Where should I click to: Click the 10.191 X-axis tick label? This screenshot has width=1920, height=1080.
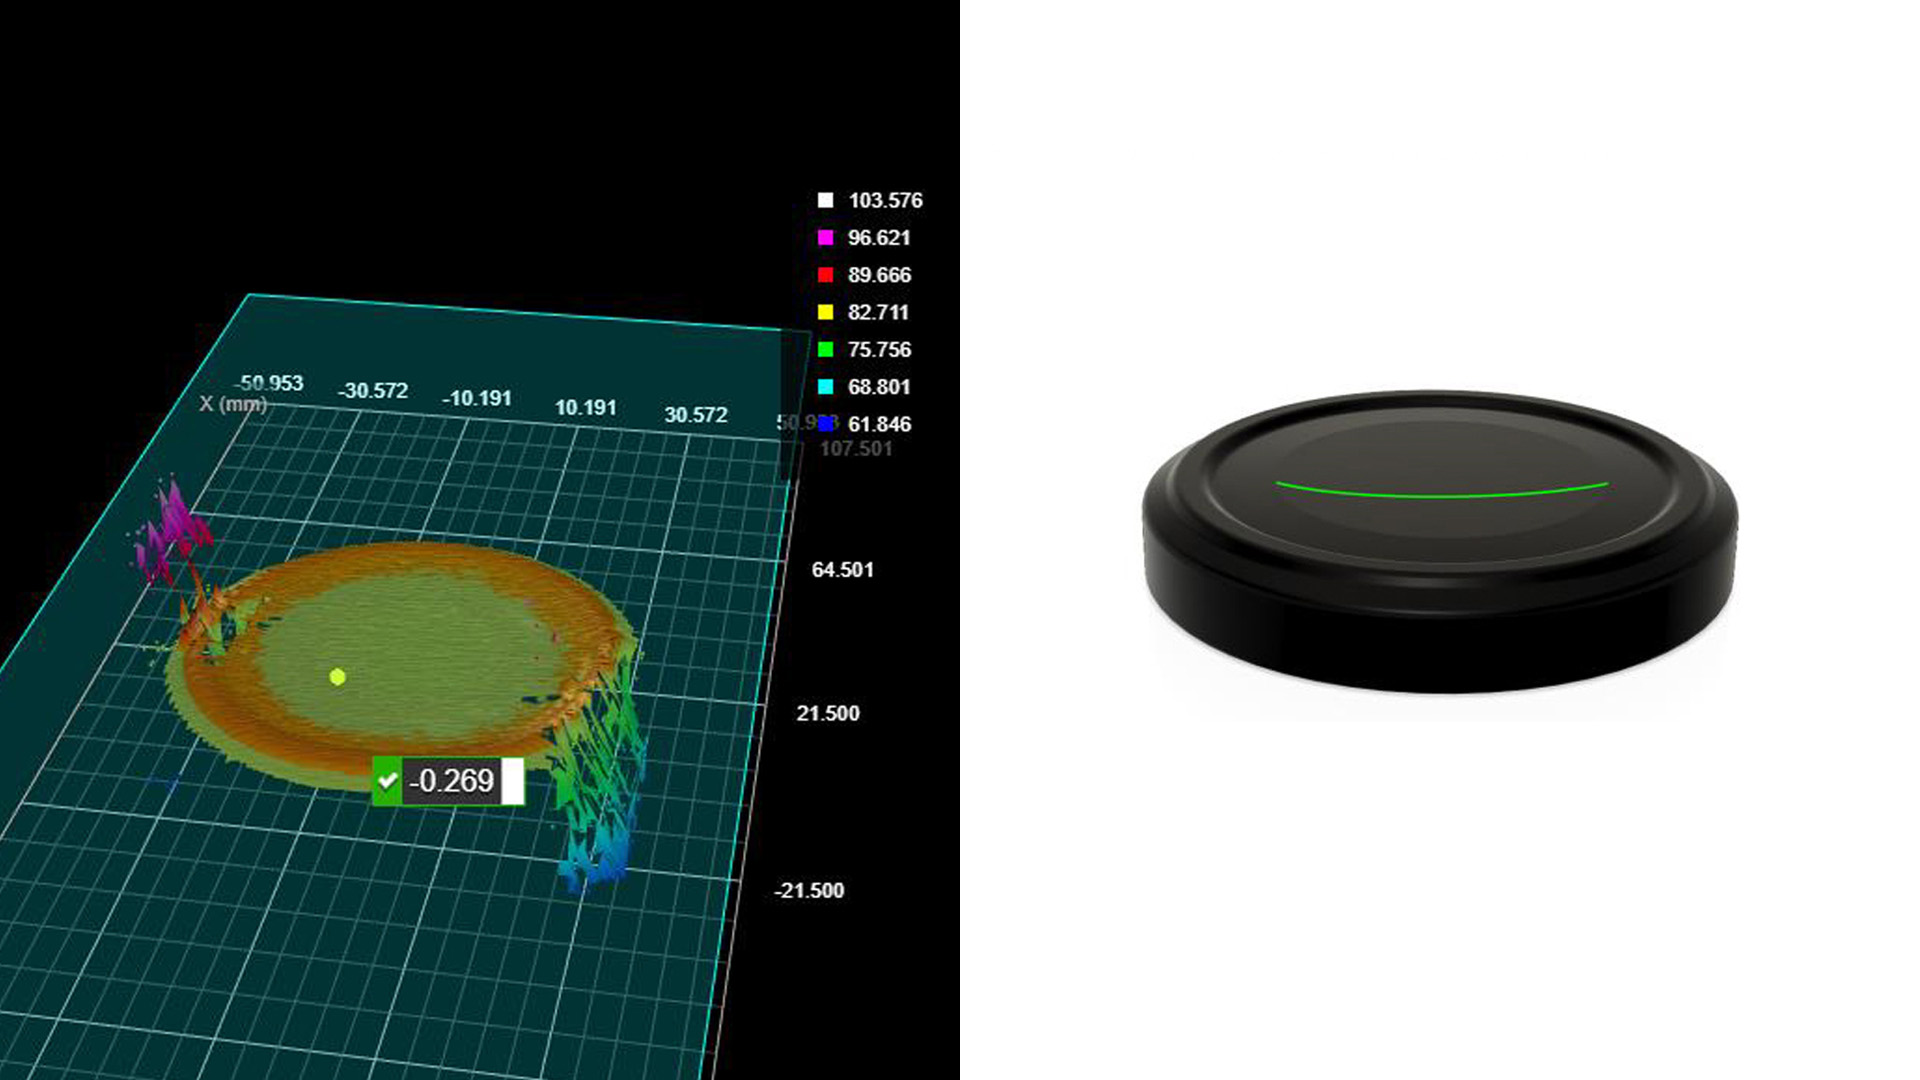586,407
